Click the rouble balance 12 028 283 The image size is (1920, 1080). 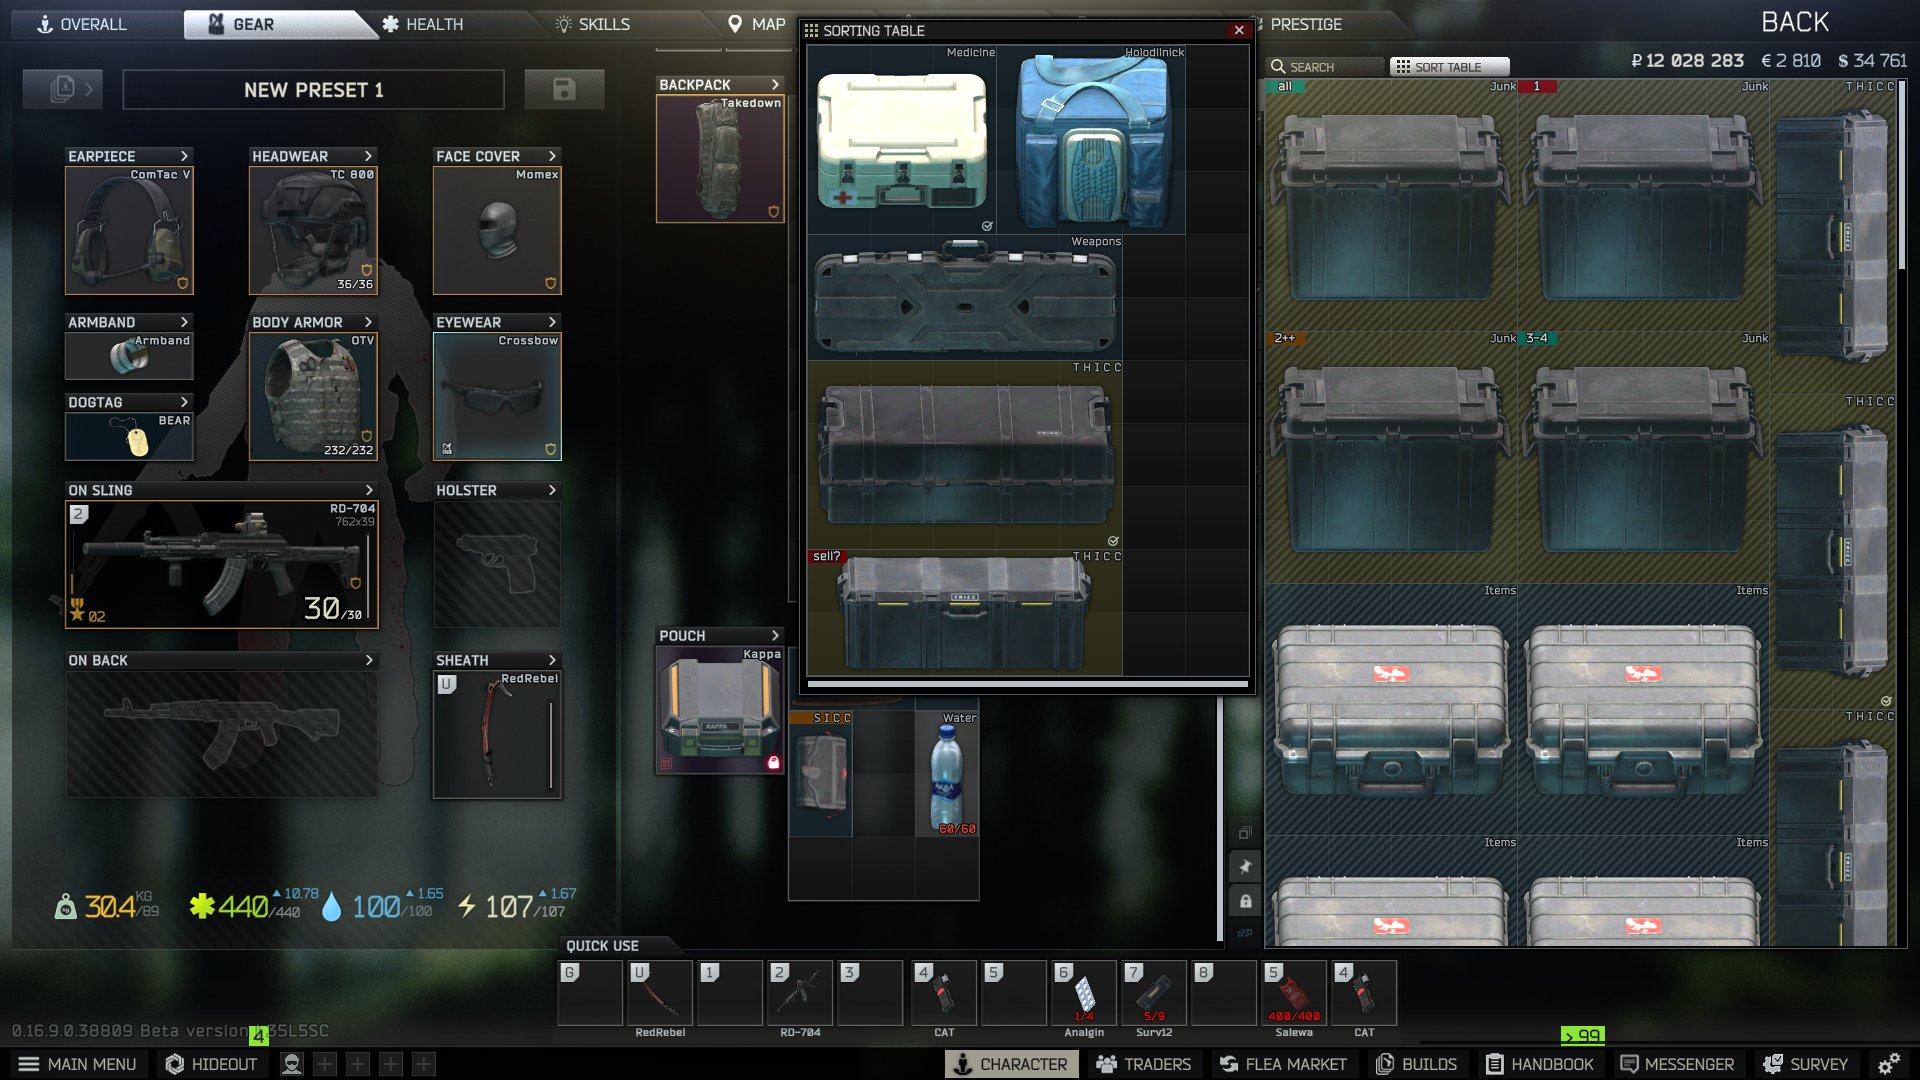pyautogui.click(x=1687, y=61)
